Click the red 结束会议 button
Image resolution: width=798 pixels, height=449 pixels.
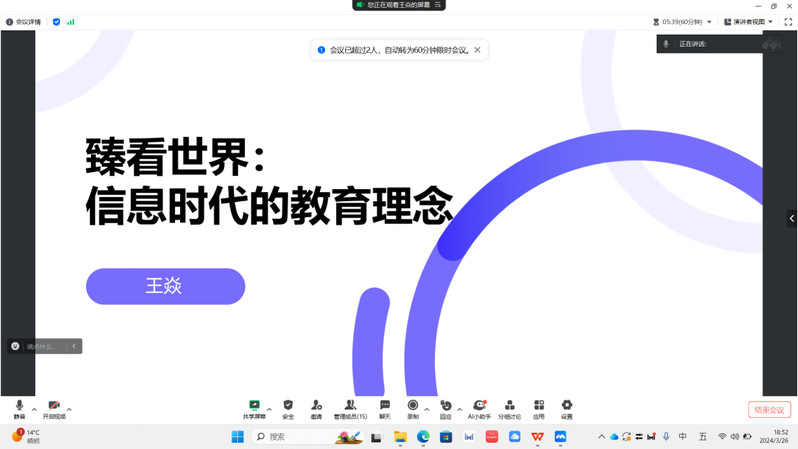(769, 410)
